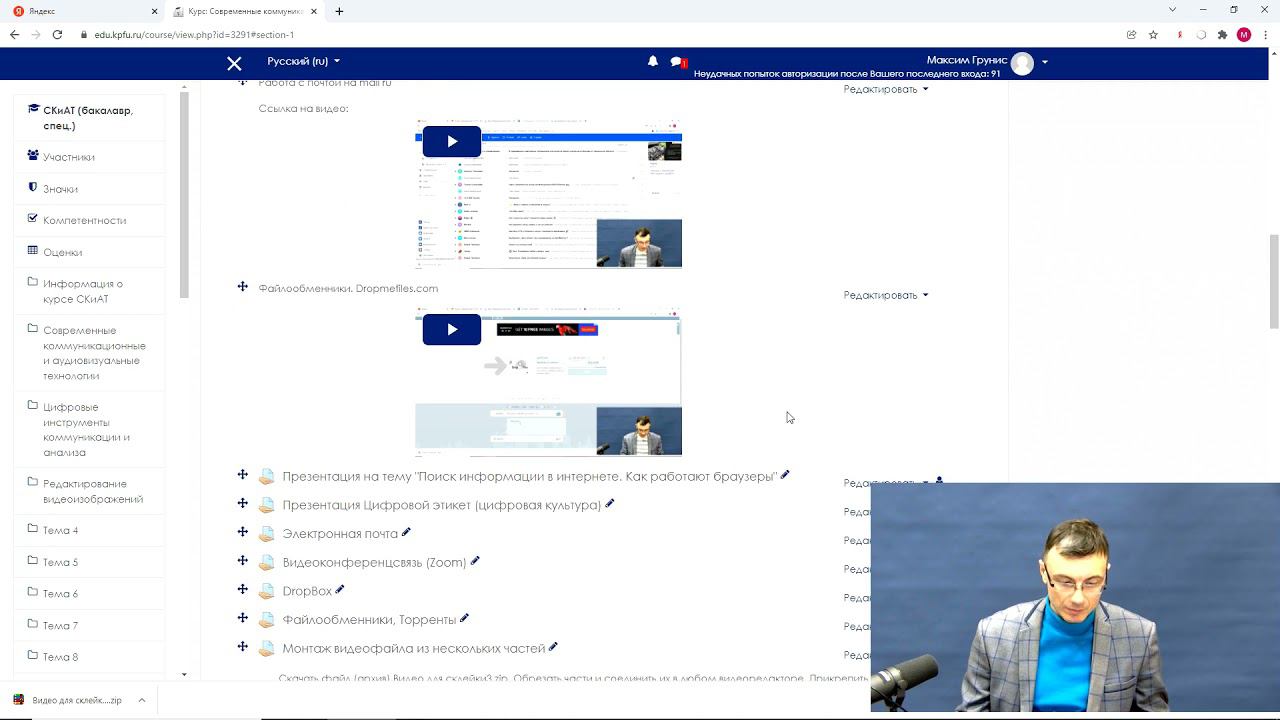This screenshot has width=1280, height=720.
Task: Click move handle for Монтаж видеофайла
Action: (x=243, y=646)
